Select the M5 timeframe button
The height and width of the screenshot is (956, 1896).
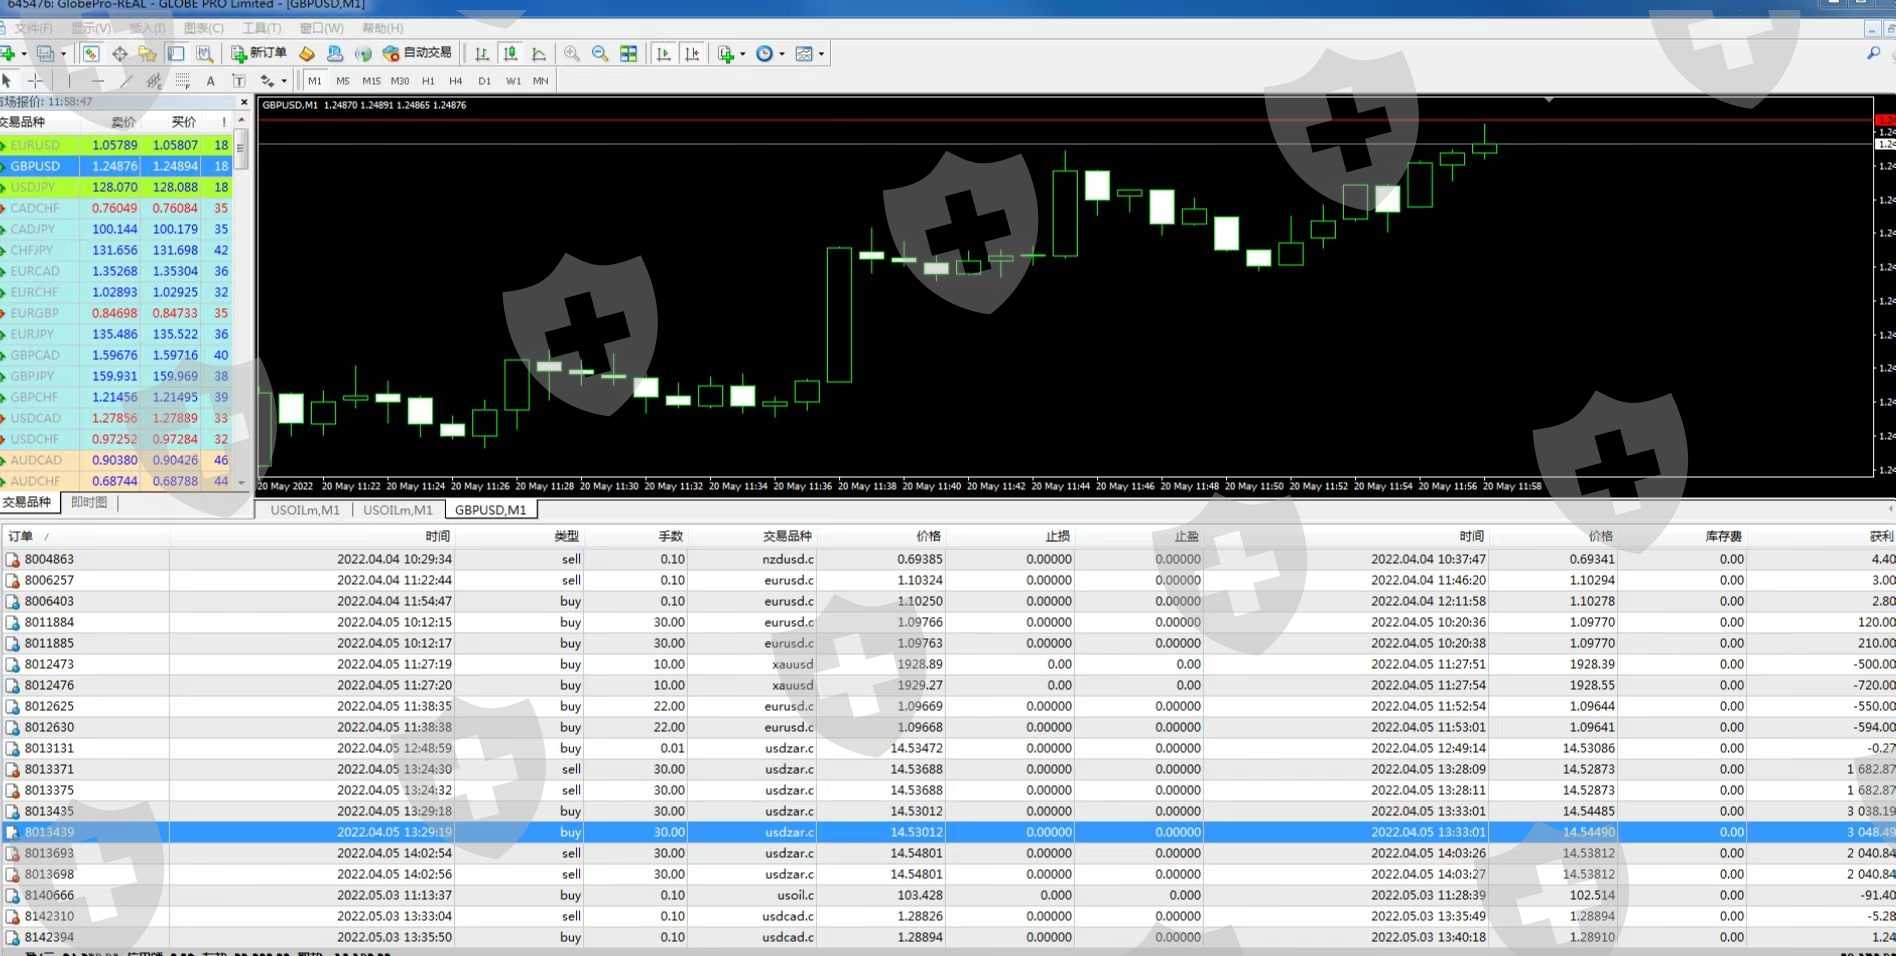[343, 81]
